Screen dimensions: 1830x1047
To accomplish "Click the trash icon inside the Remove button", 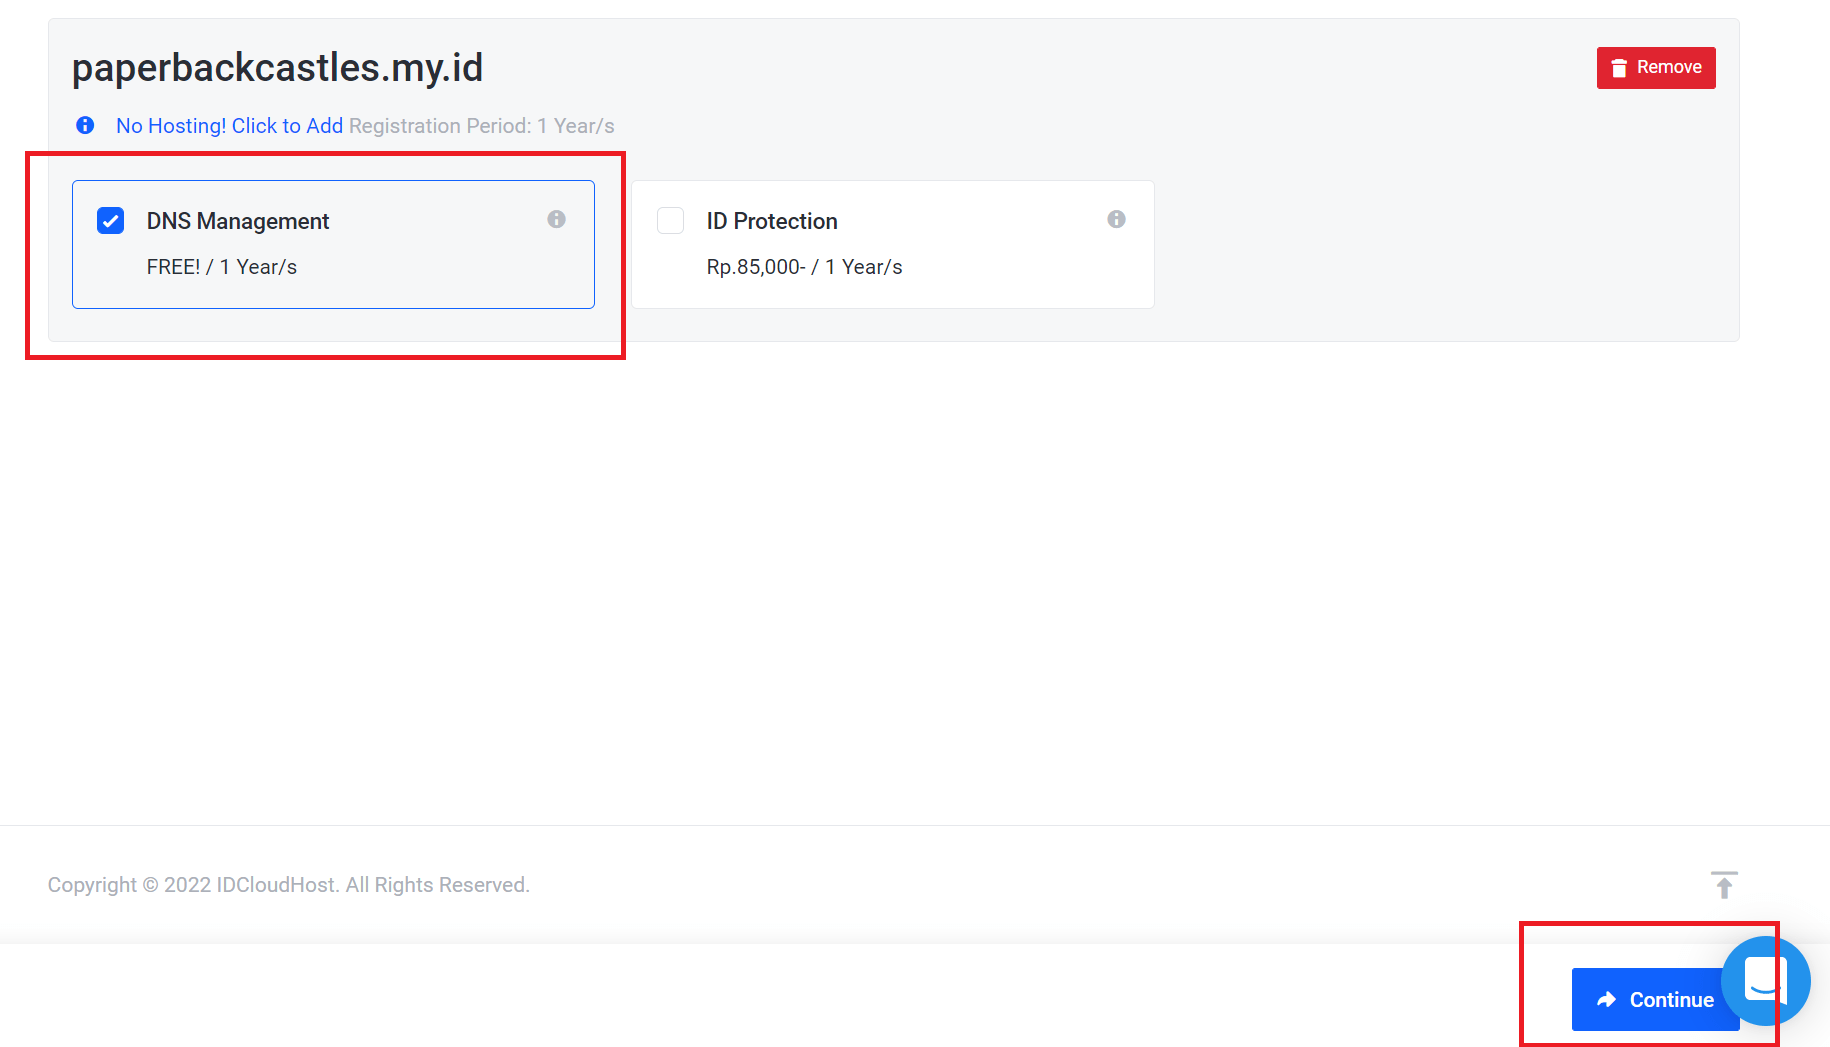I will pyautogui.click(x=1619, y=67).
